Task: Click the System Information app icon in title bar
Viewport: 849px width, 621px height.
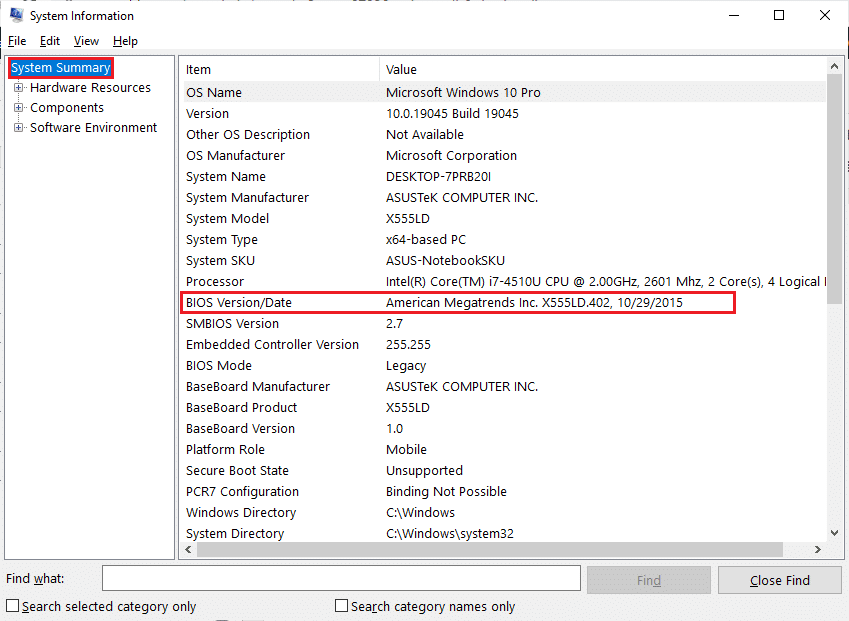Action: 15,15
